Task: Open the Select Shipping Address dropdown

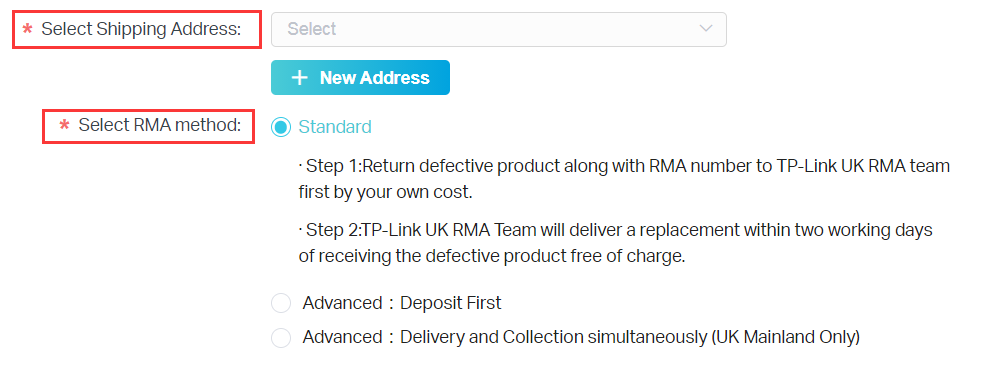Action: pyautogui.click(x=499, y=29)
